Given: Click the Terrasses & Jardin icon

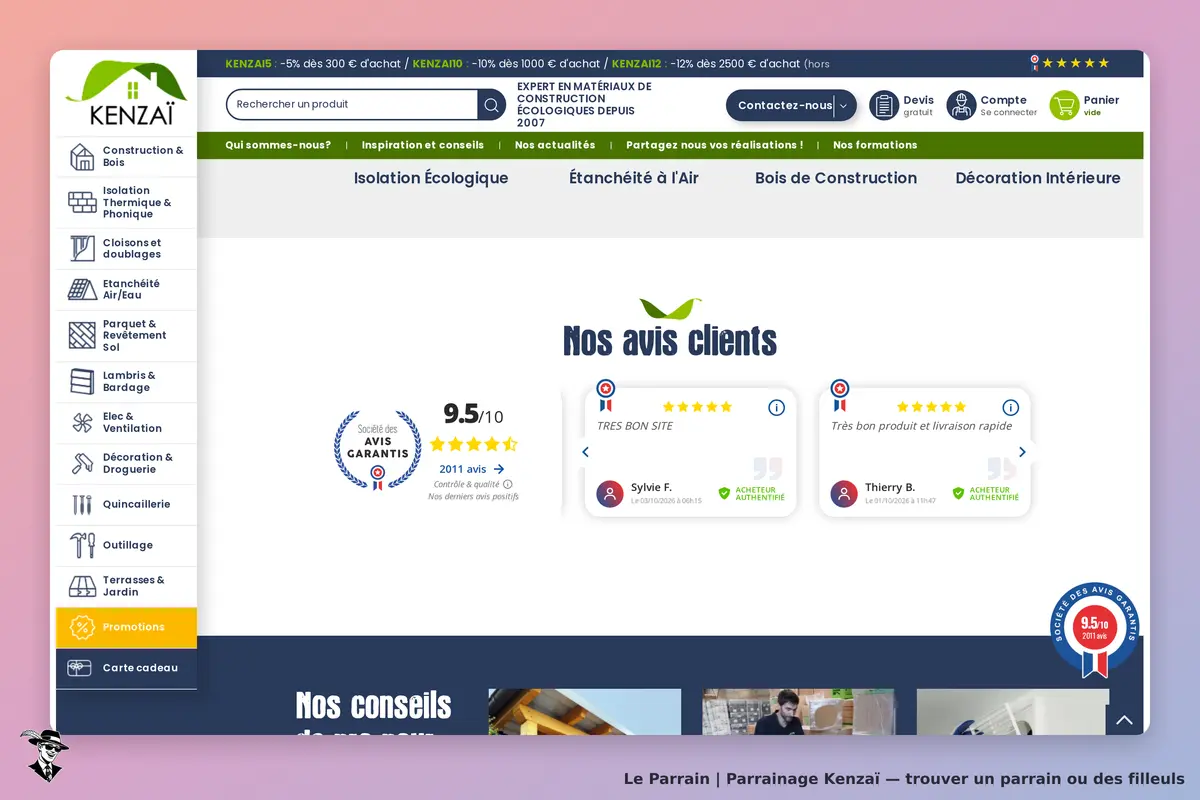Looking at the screenshot, I should [82, 586].
